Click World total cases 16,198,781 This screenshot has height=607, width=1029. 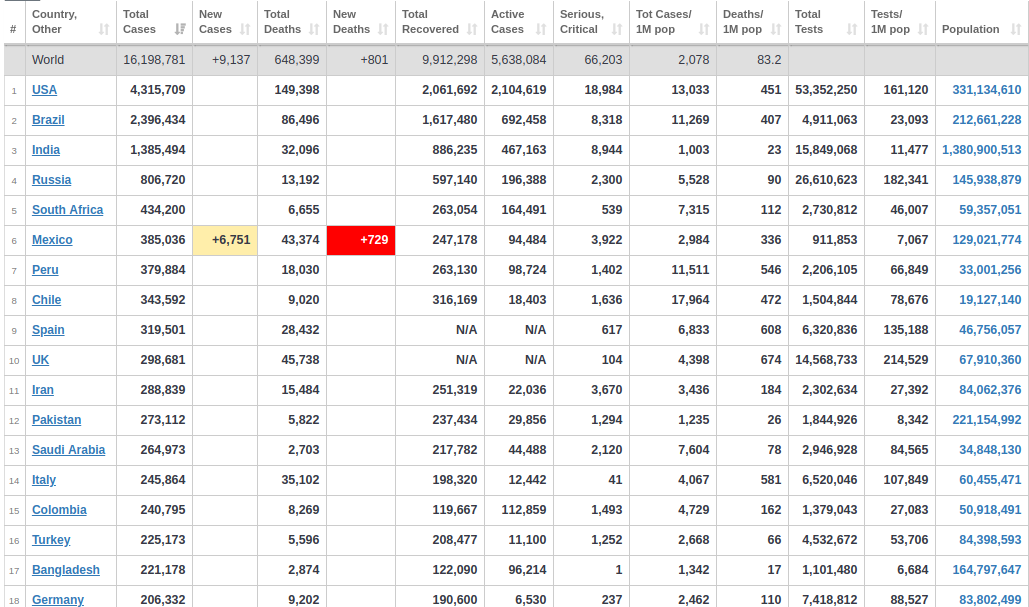154,60
